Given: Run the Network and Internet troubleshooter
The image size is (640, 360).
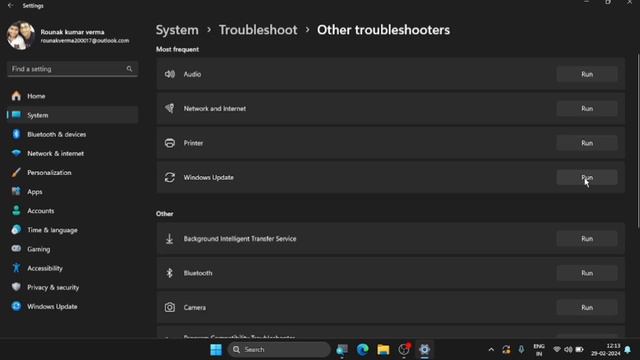Looking at the screenshot, I should pyautogui.click(x=587, y=109).
